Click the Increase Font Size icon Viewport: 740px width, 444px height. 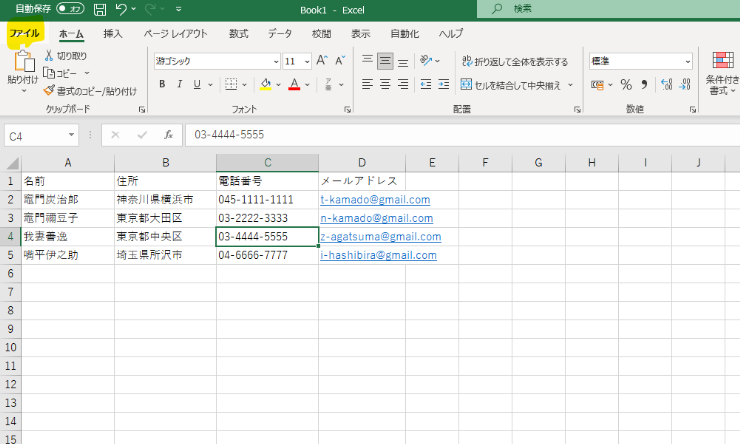[322, 61]
